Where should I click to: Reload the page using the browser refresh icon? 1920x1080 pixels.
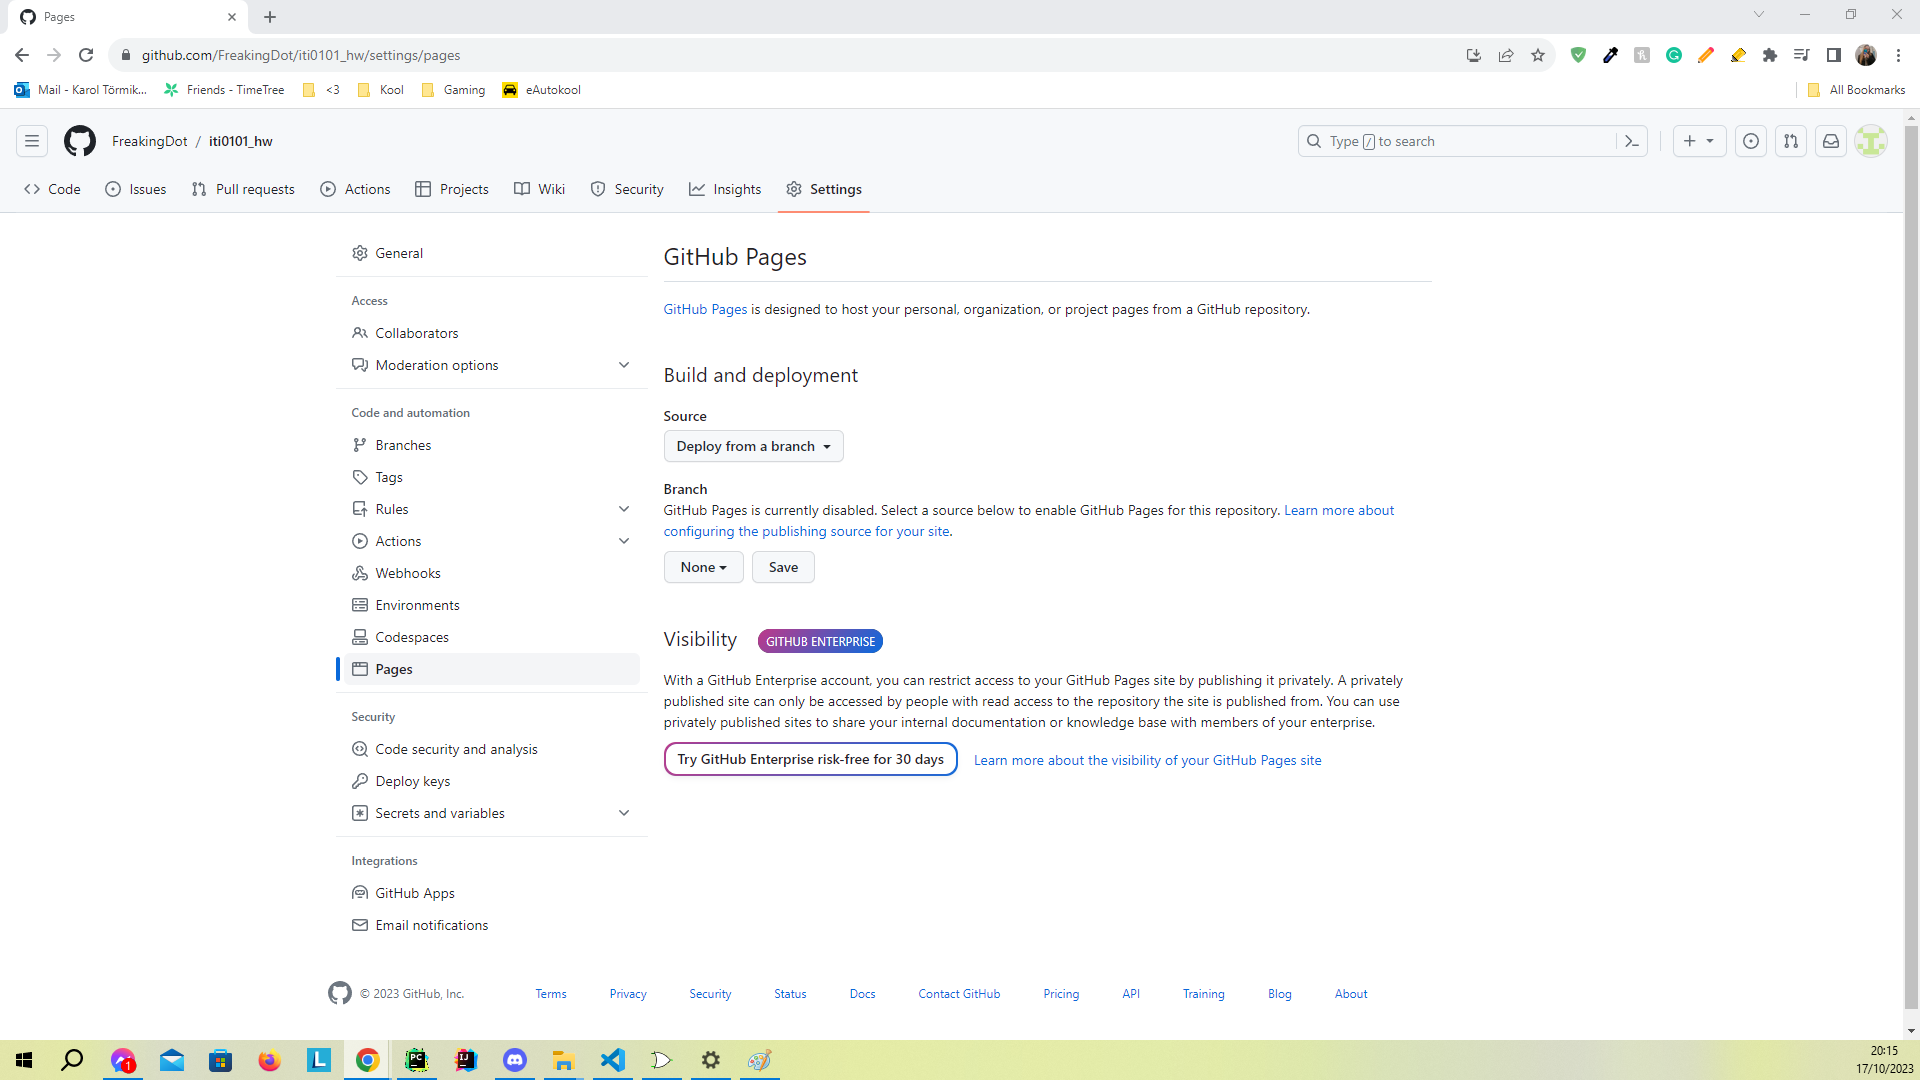coord(86,55)
